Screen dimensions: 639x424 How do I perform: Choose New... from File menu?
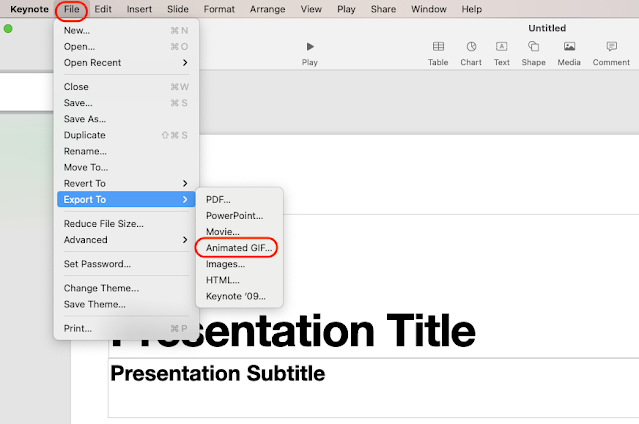[126, 31]
